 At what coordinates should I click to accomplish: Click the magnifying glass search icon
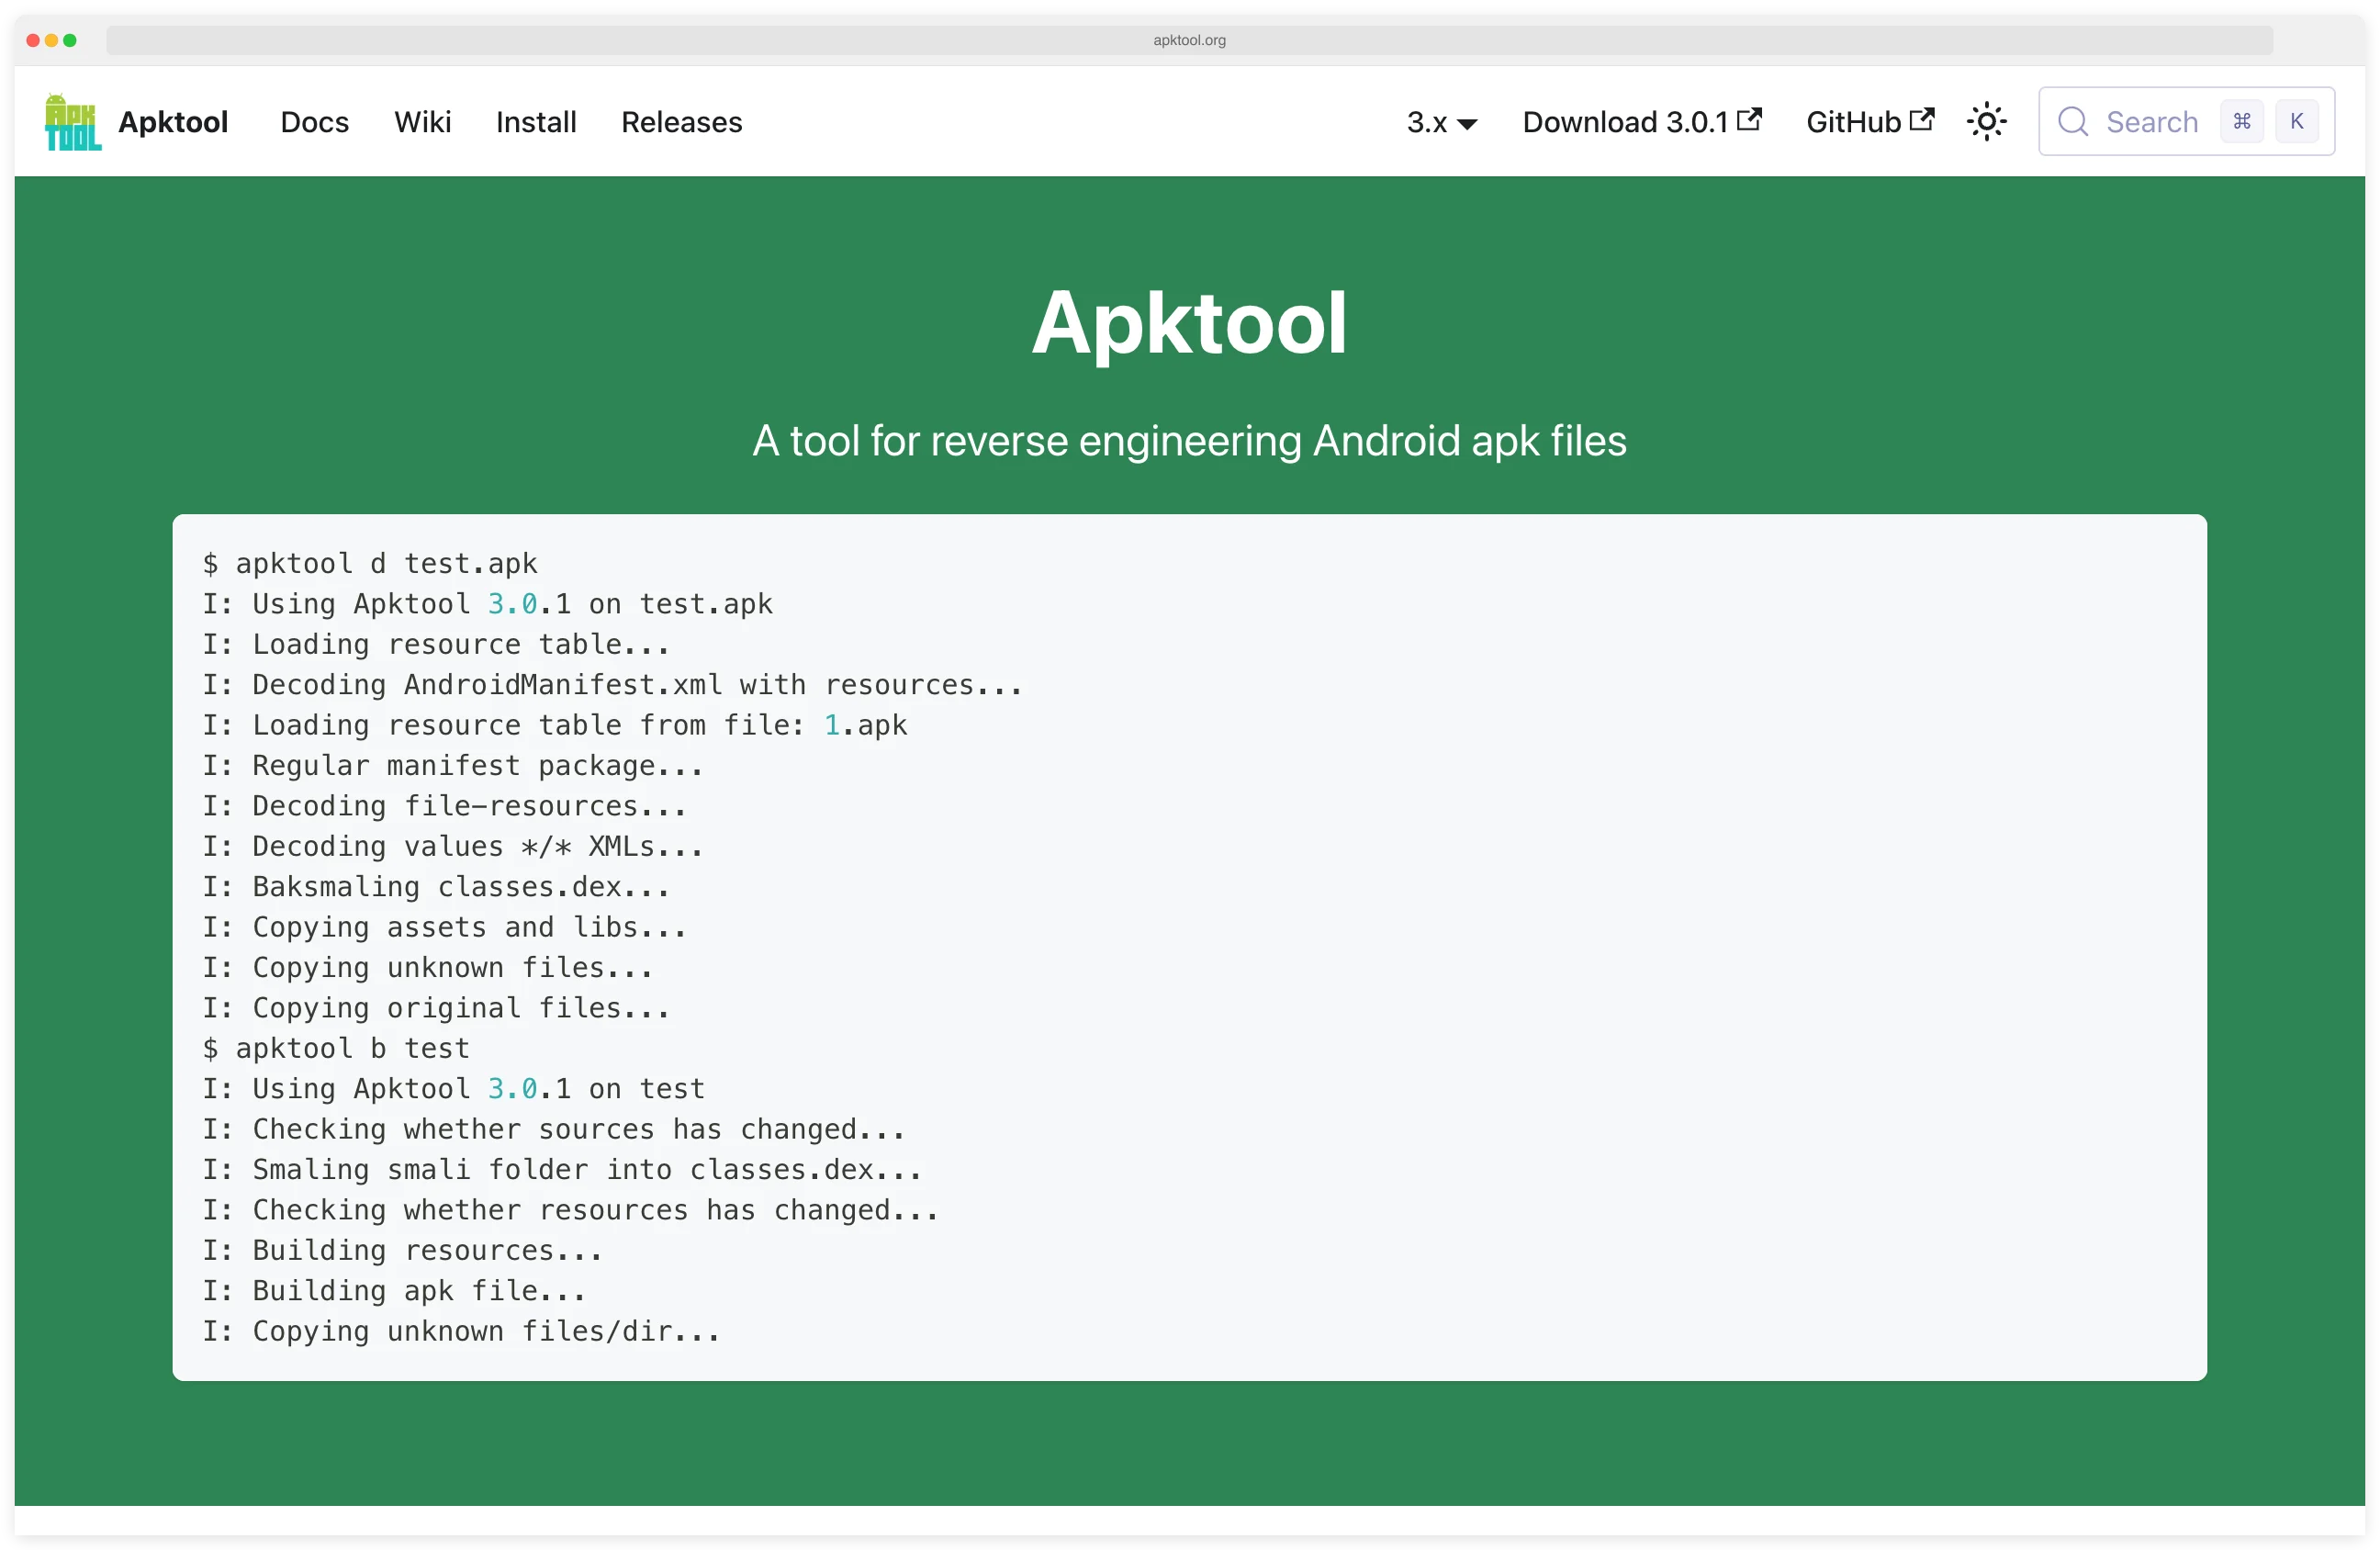(x=2073, y=121)
